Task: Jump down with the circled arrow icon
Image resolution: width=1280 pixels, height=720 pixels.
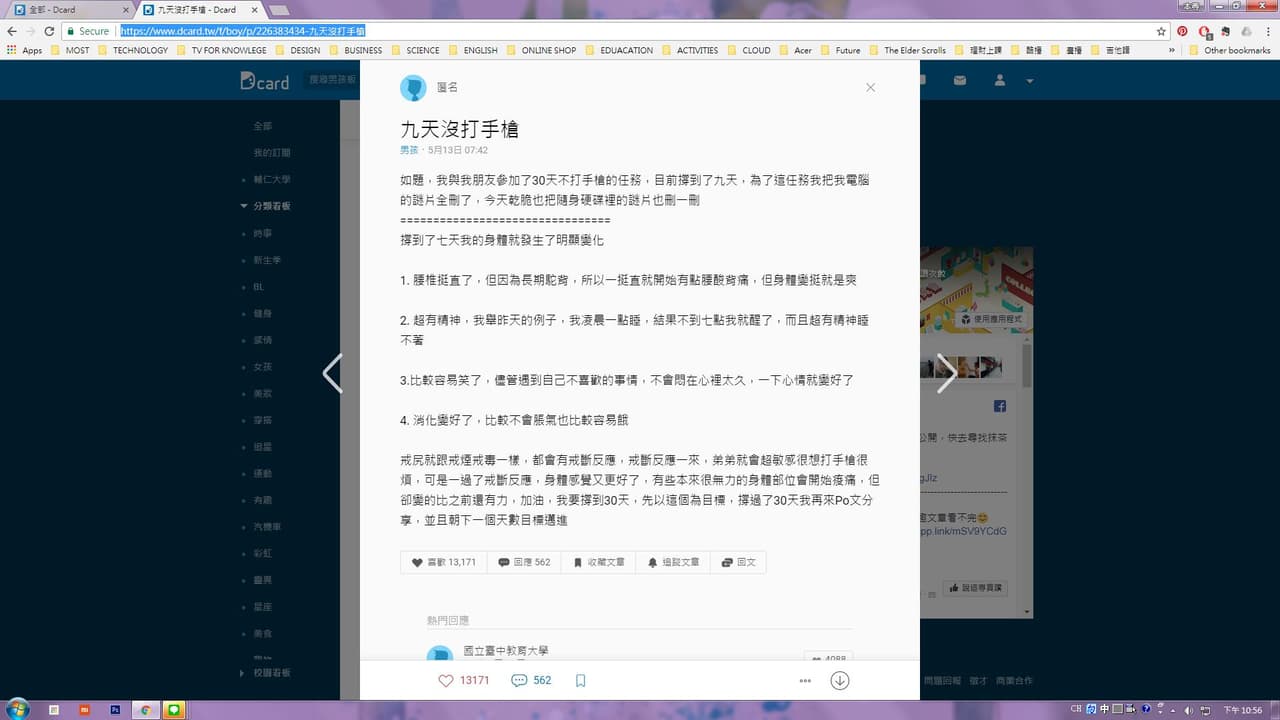Action: (840, 680)
